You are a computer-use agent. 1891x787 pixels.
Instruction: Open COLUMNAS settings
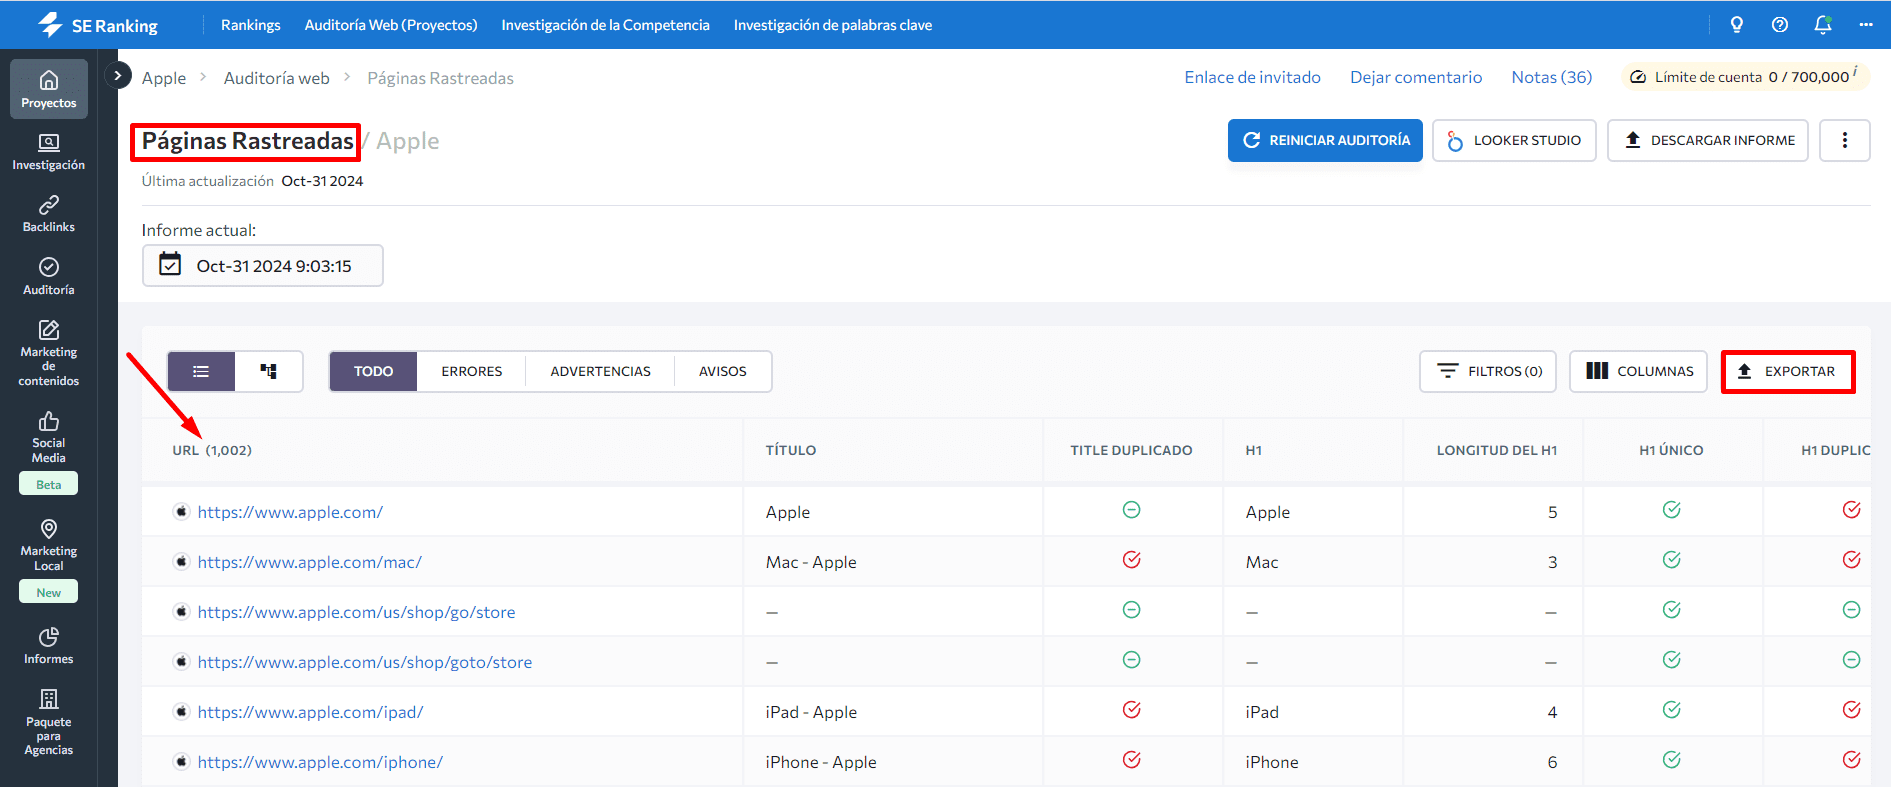(1638, 371)
